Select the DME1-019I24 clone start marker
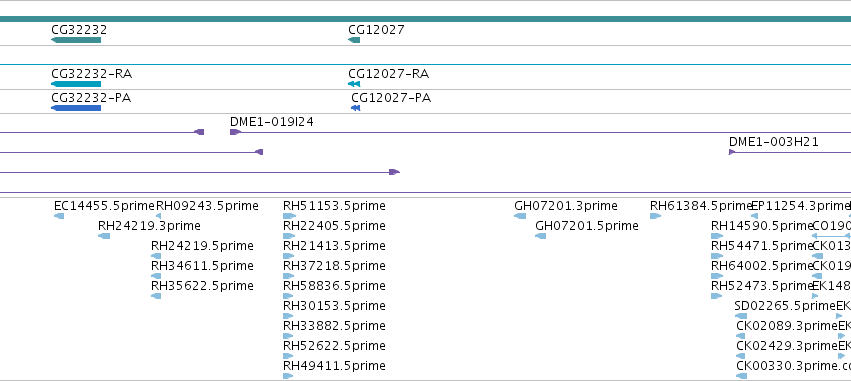 pyautogui.click(x=235, y=132)
